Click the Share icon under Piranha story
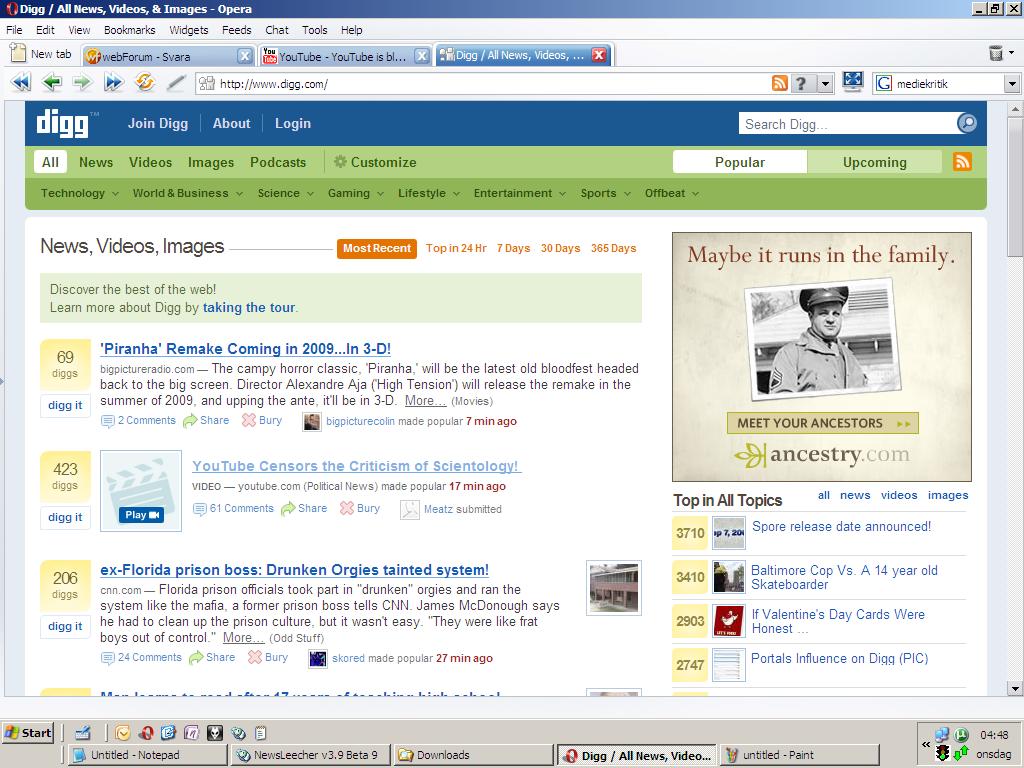Viewport: 1024px width, 768px height. (189, 421)
